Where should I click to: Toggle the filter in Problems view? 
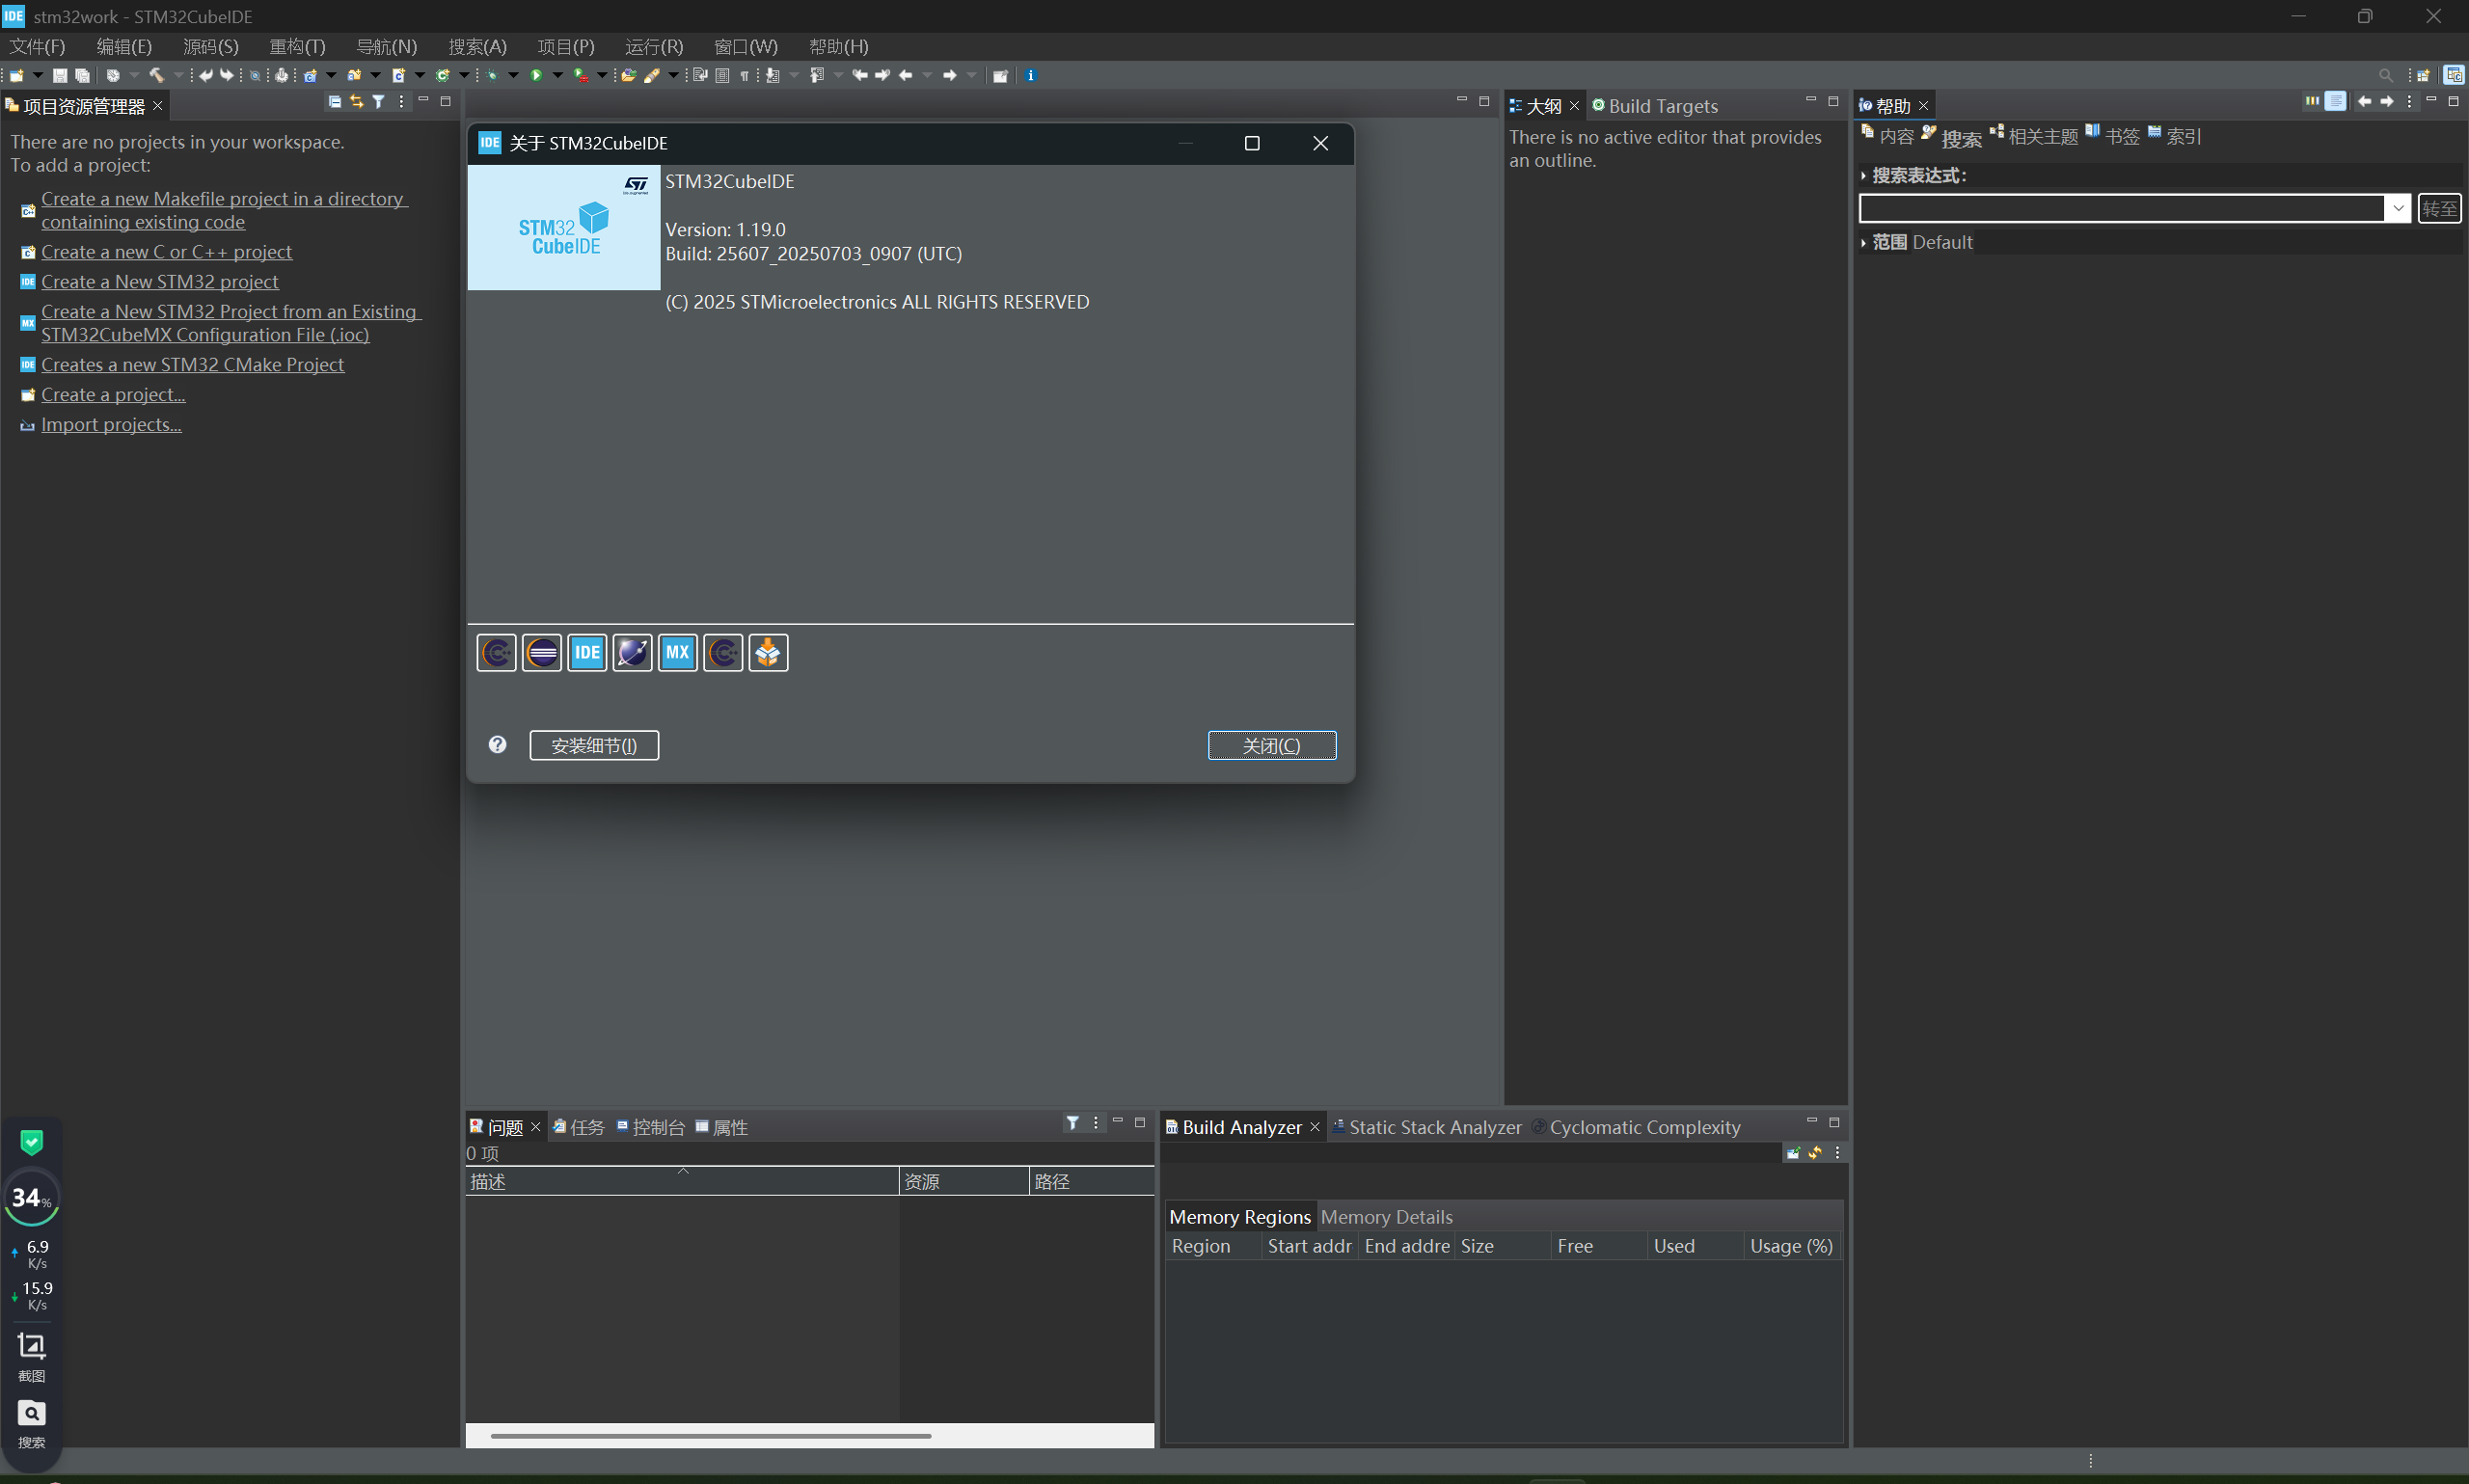point(1072,1123)
